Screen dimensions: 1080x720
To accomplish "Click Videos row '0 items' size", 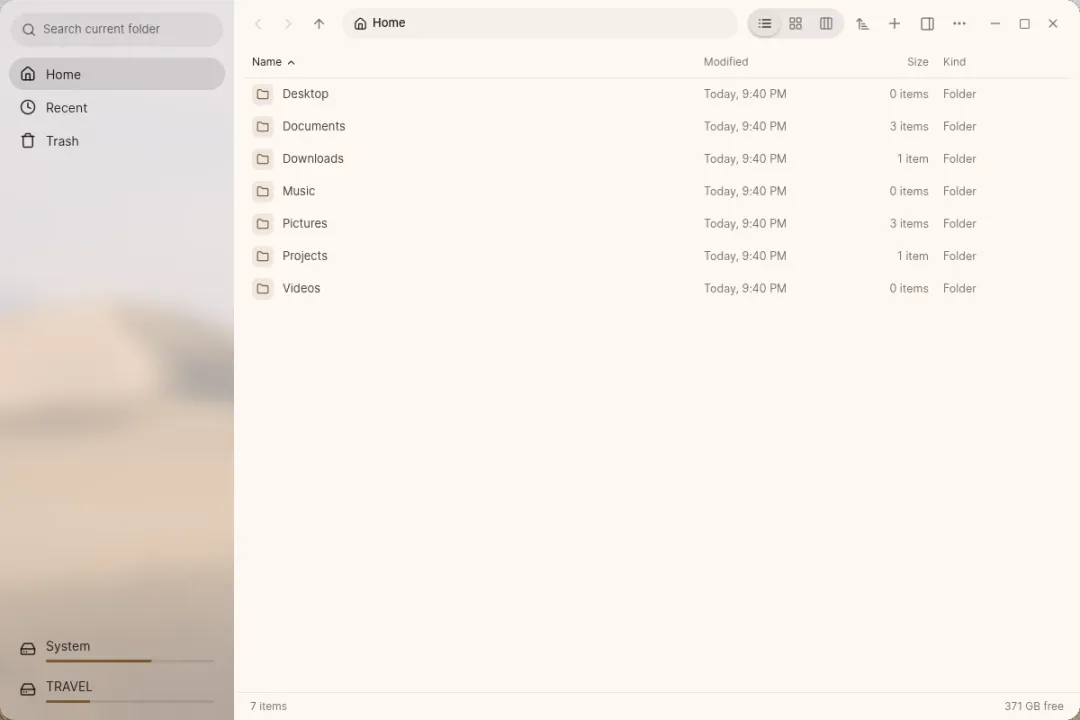I will click(908, 288).
